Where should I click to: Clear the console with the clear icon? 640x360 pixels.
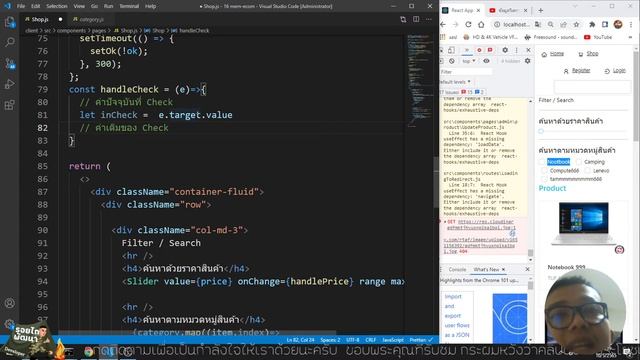click(x=452, y=61)
